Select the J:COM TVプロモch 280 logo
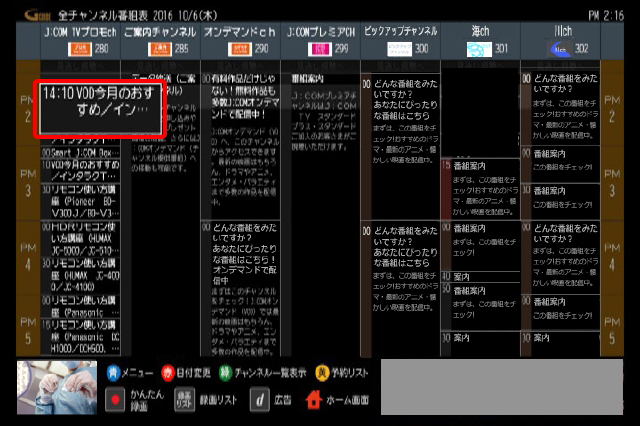The width and height of the screenshot is (640, 426). [80, 49]
